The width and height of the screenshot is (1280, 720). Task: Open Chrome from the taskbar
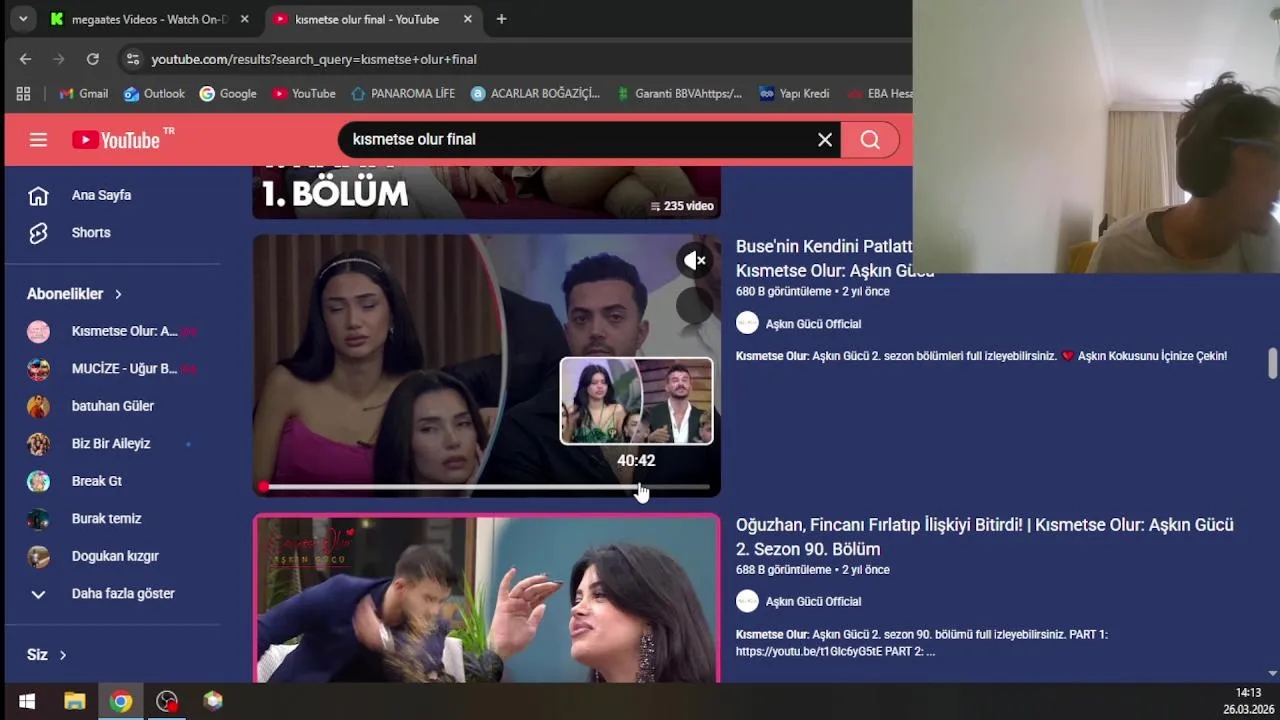pos(121,701)
